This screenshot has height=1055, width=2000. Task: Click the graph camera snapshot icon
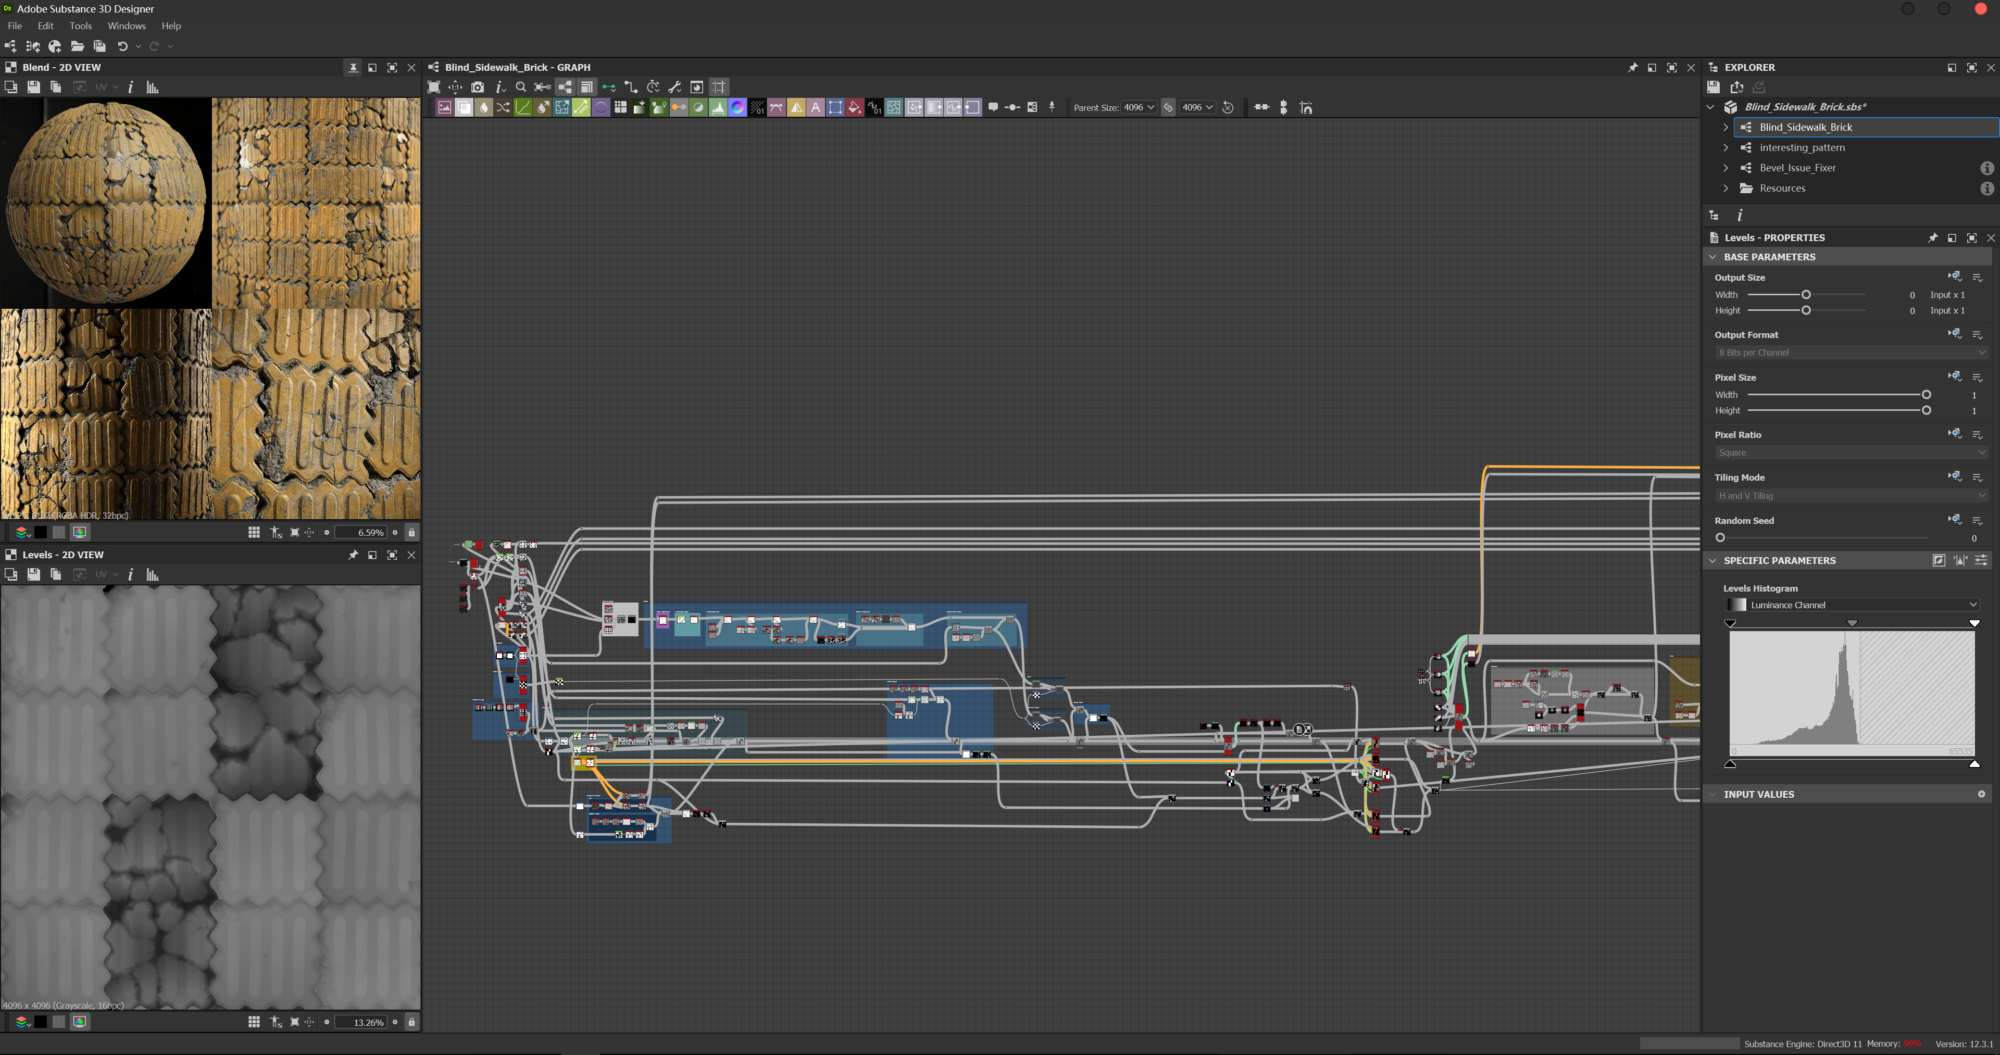[478, 87]
